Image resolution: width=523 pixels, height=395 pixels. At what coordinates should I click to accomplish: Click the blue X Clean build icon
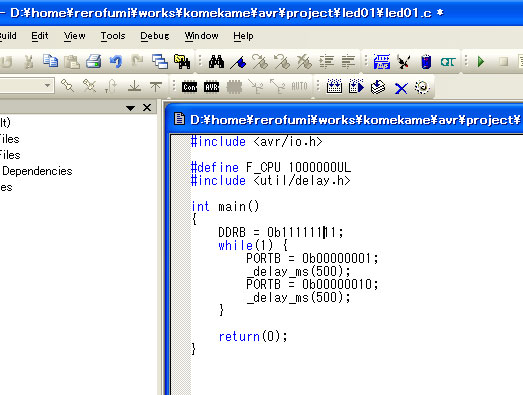point(401,89)
